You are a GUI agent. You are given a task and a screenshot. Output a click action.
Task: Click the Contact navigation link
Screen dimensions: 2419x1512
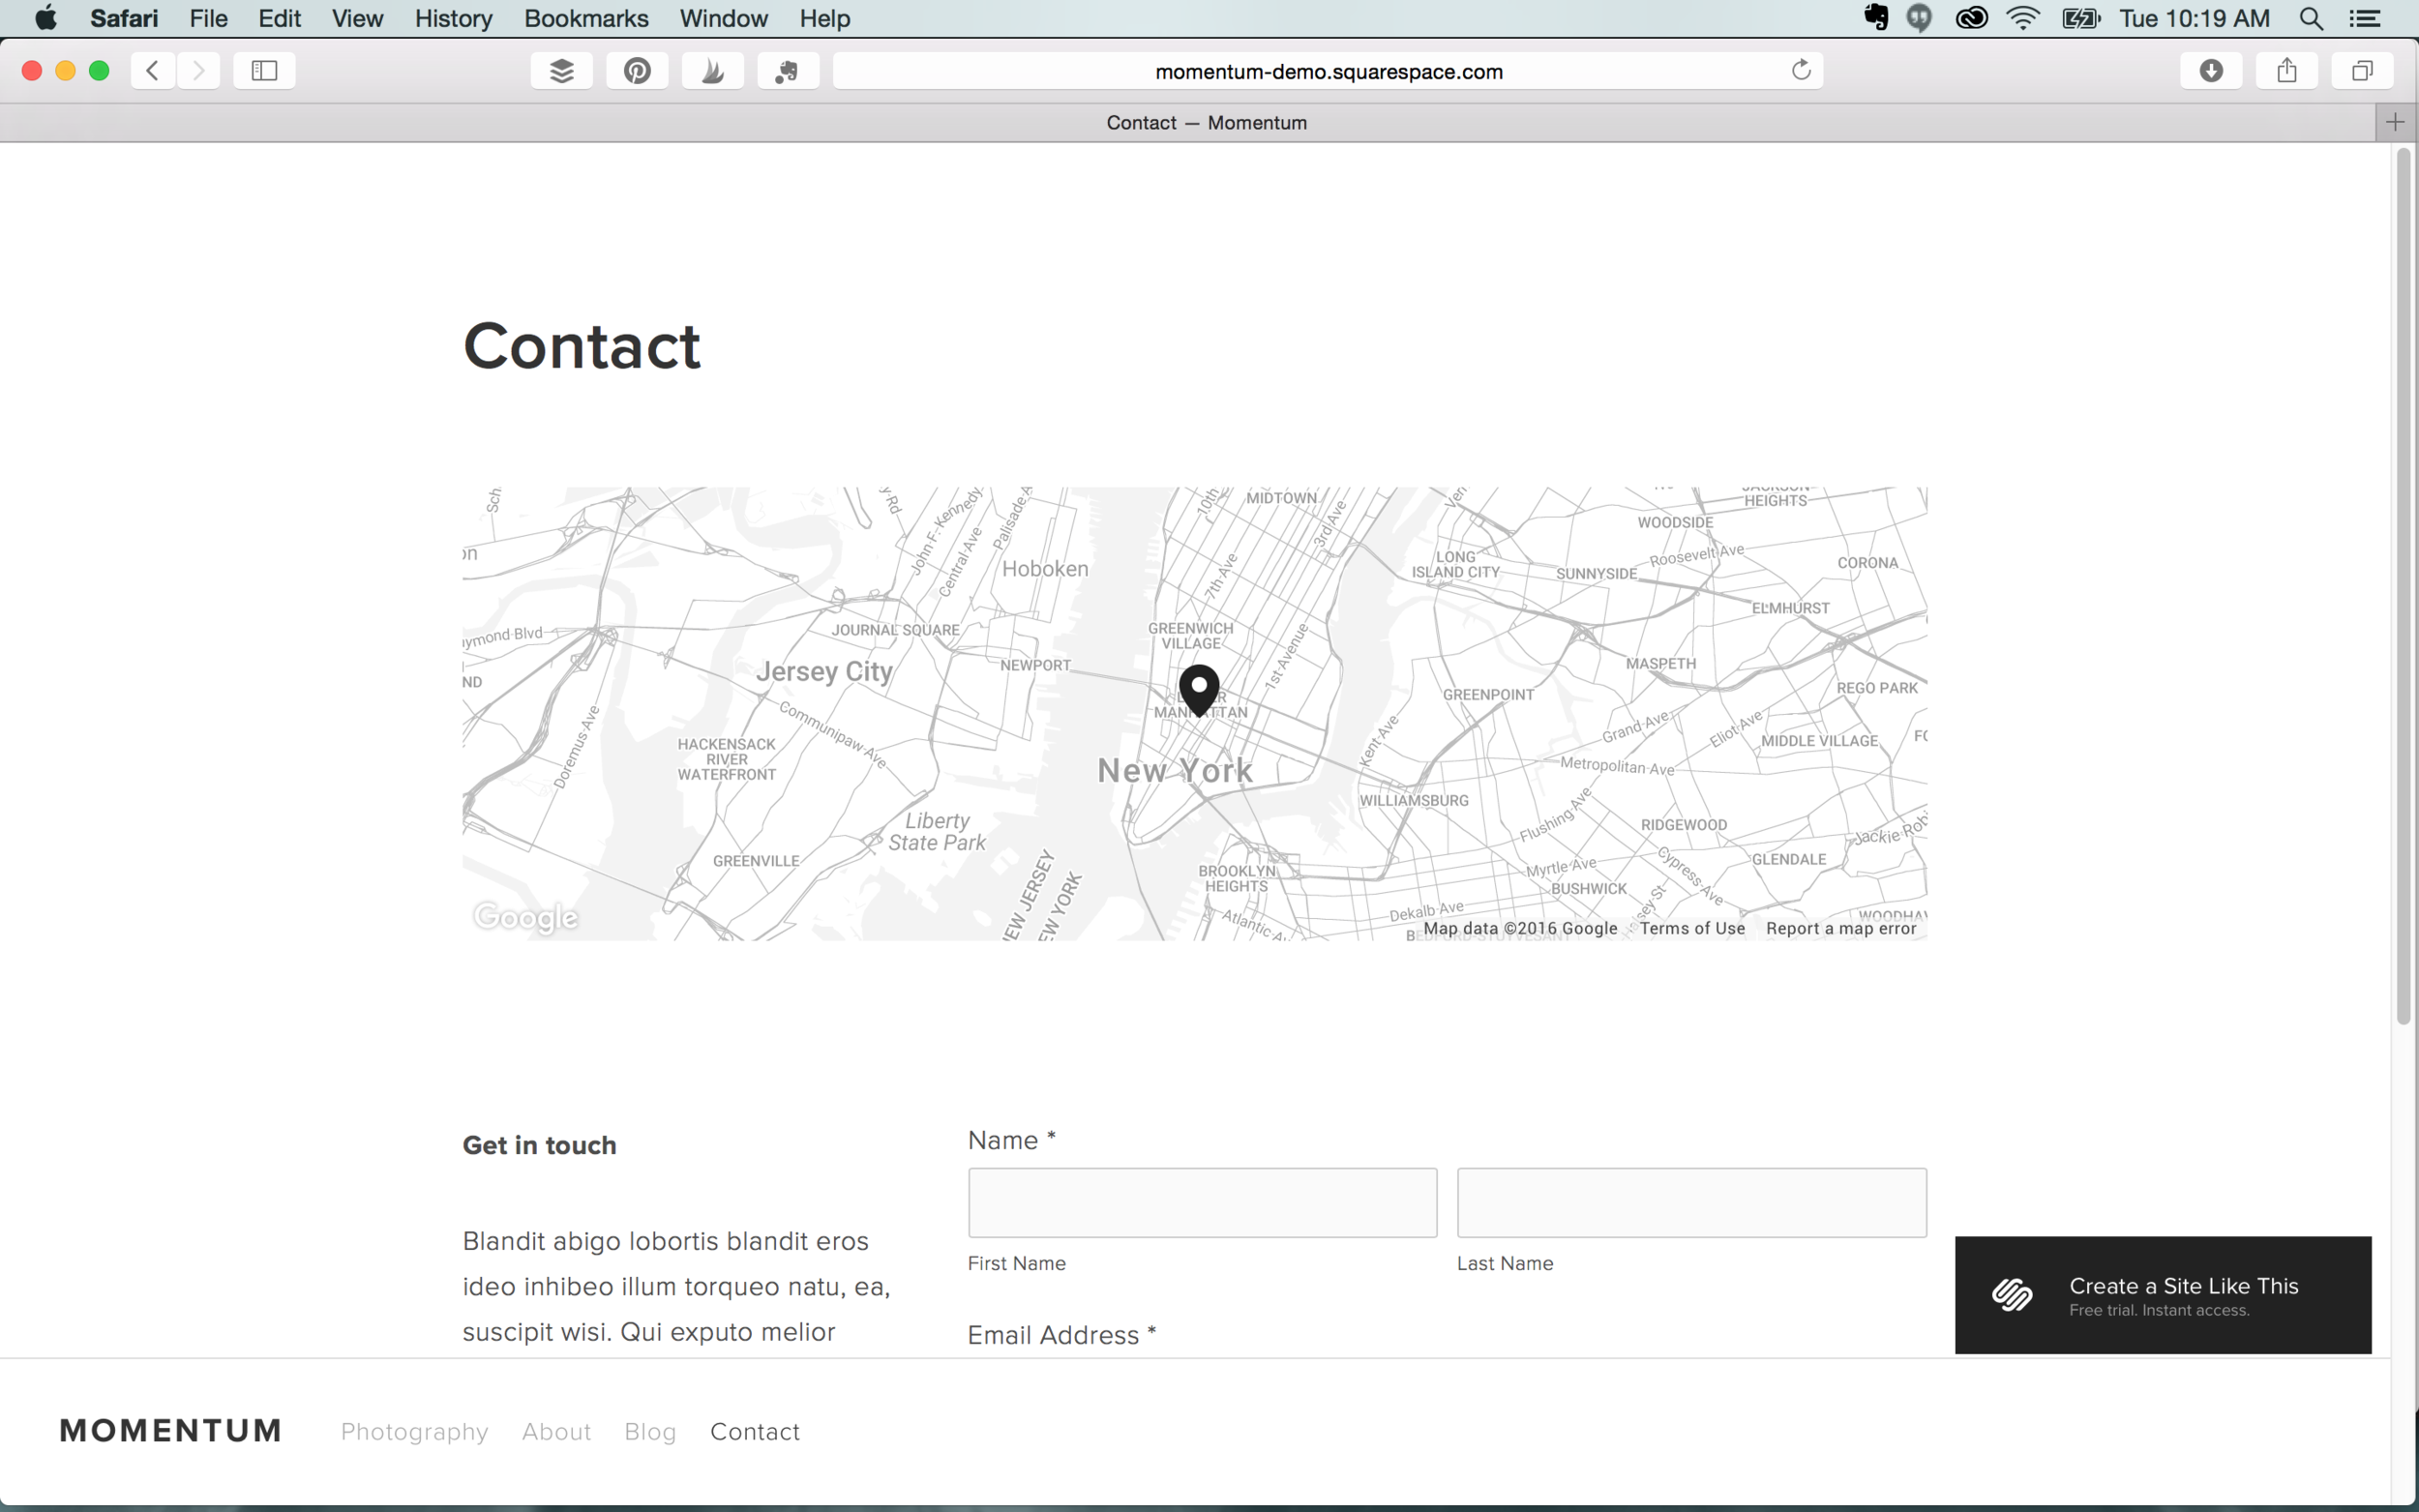[x=755, y=1431]
